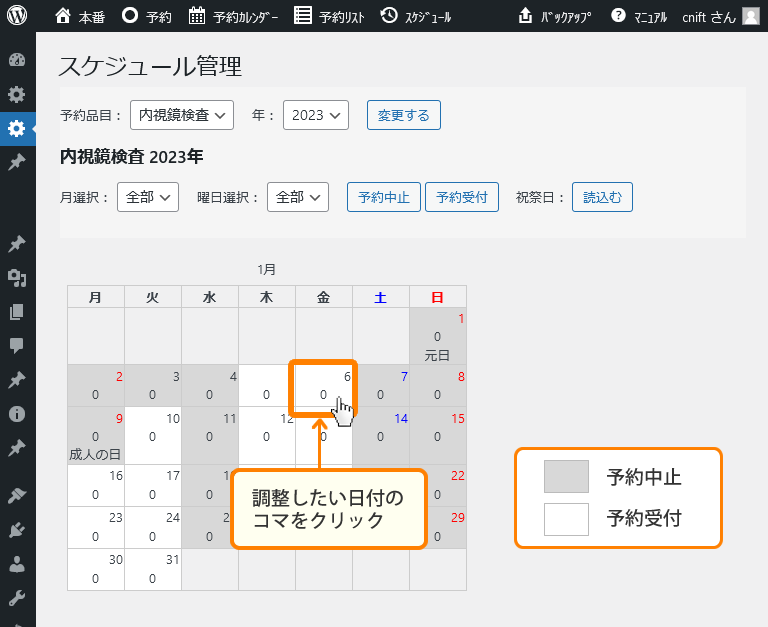Select the January 17 calendar cell

point(152,485)
